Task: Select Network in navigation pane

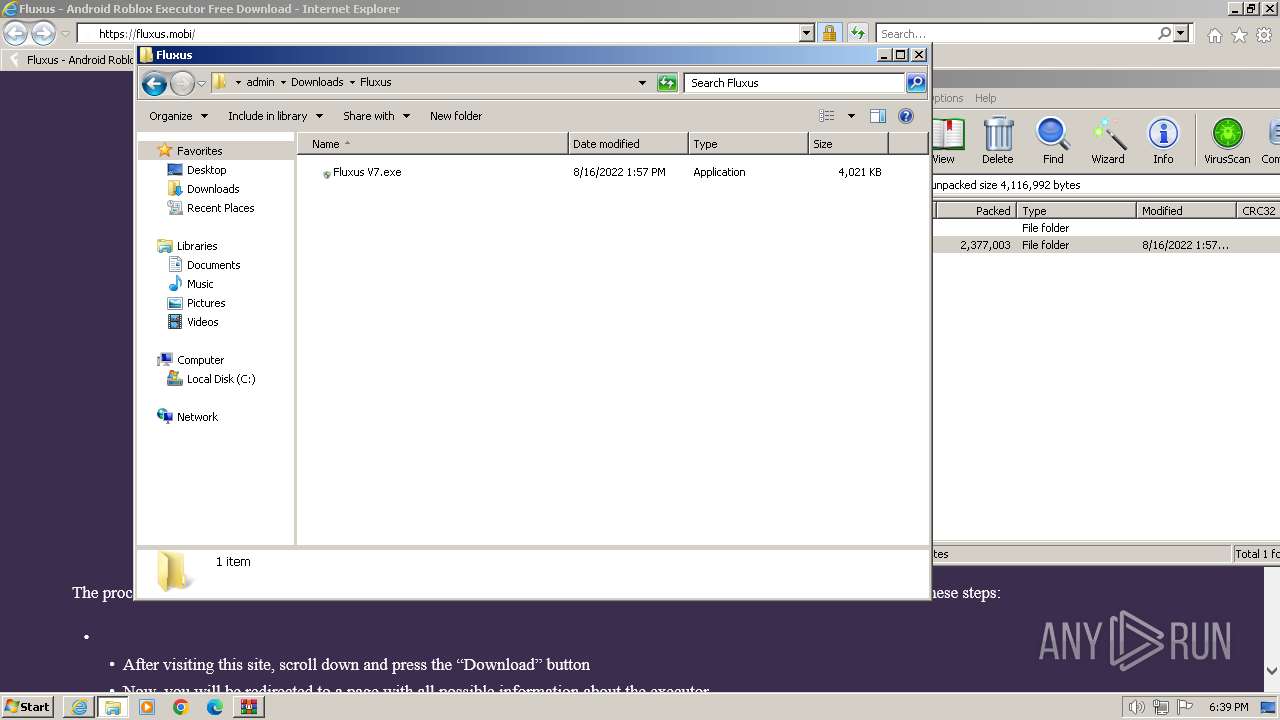Action: coord(197,417)
